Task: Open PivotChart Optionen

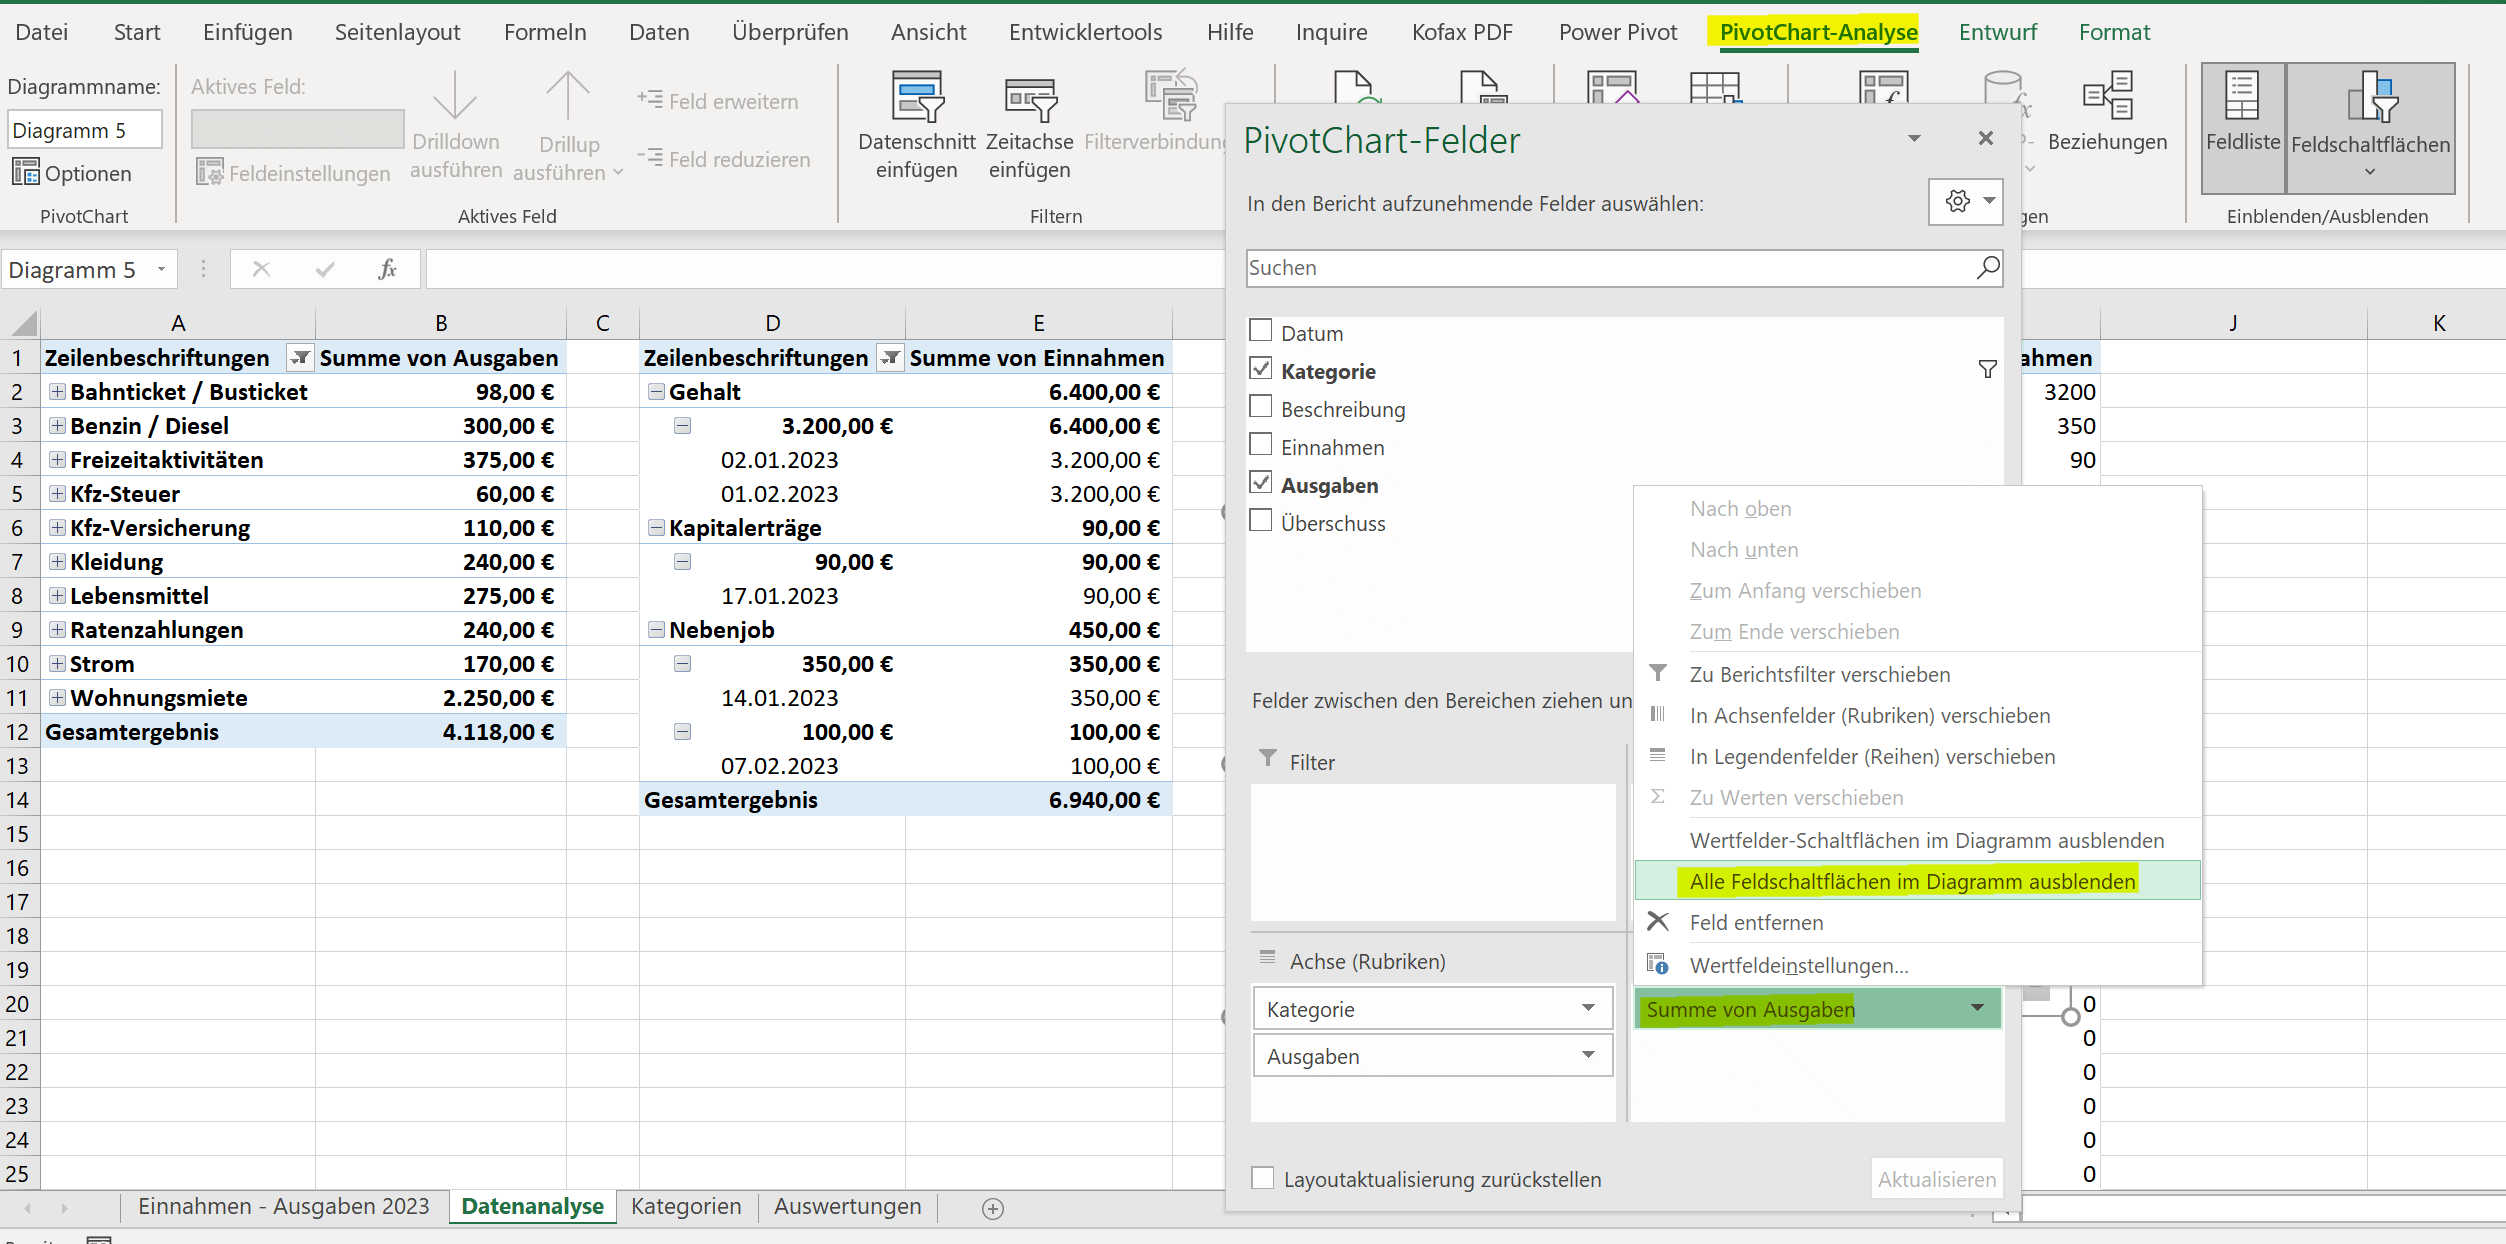Action: [72, 173]
